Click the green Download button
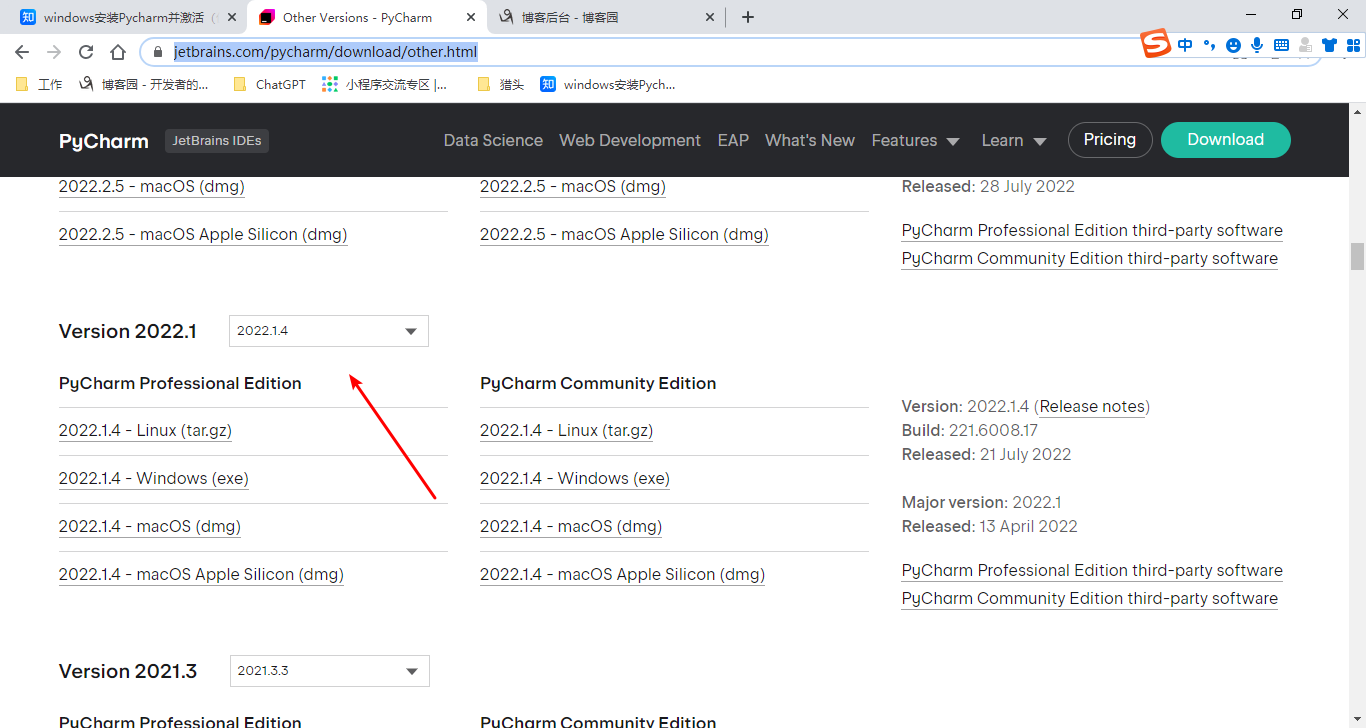Image resolution: width=1366 pixels, height=728 pixels. pyautogui.click(x=1226, y=140)
